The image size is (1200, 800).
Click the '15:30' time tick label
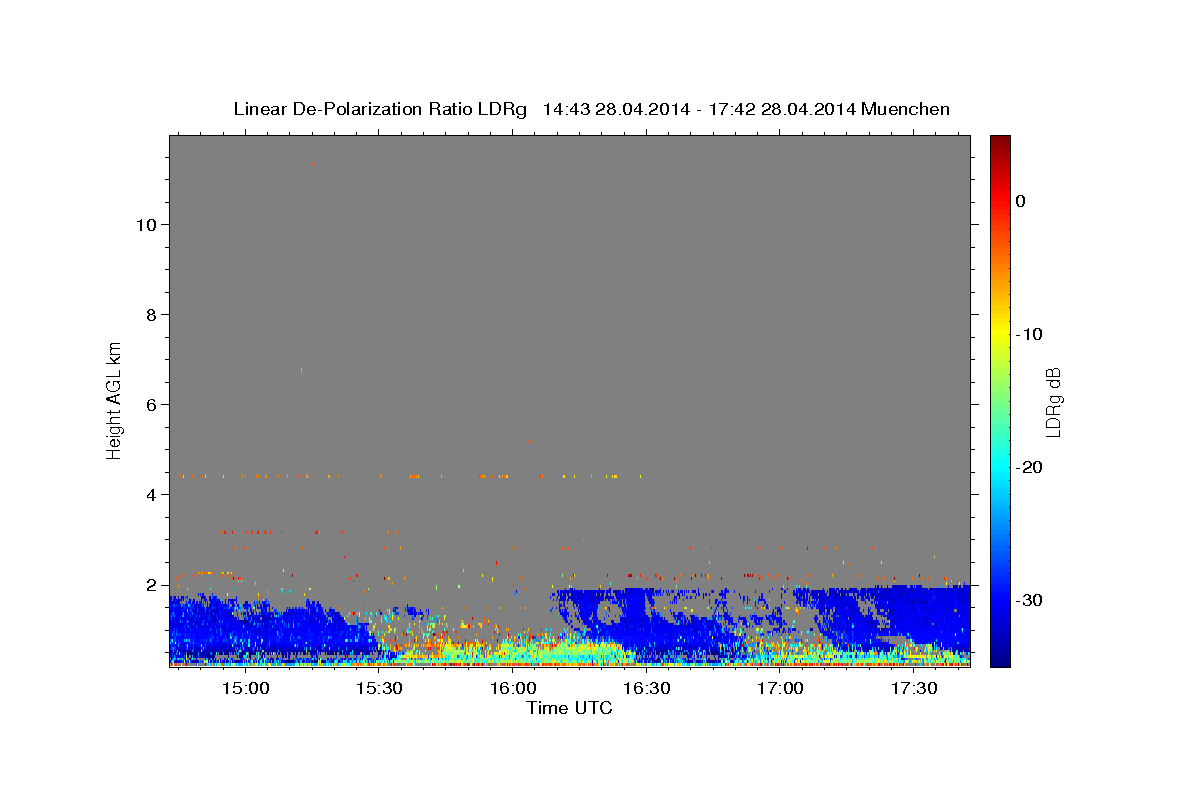[x=379, y=689]
